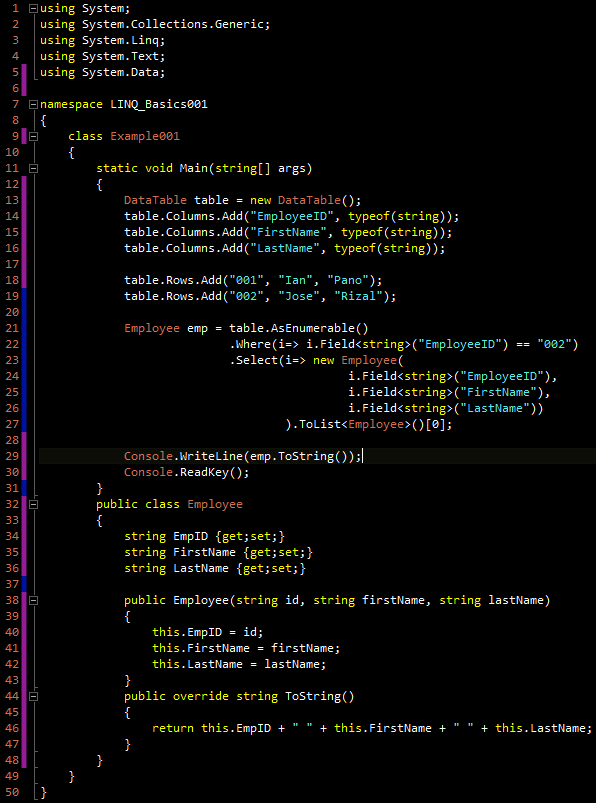
Task: Click the LINQ_Basics001 namespace name
Action: point(159,104)
